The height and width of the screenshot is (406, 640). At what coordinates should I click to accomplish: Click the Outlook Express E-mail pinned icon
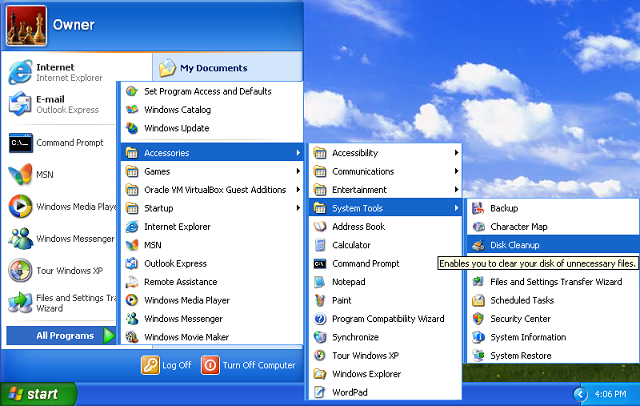[20, 104]
